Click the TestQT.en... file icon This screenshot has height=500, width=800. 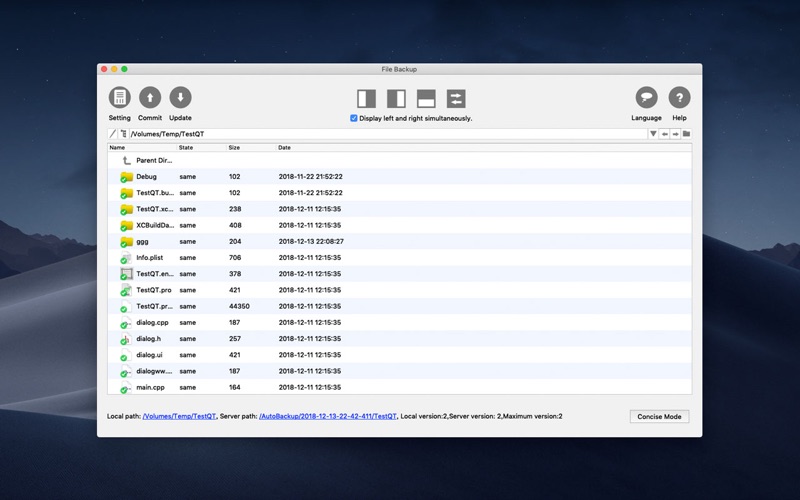(126, 274)
